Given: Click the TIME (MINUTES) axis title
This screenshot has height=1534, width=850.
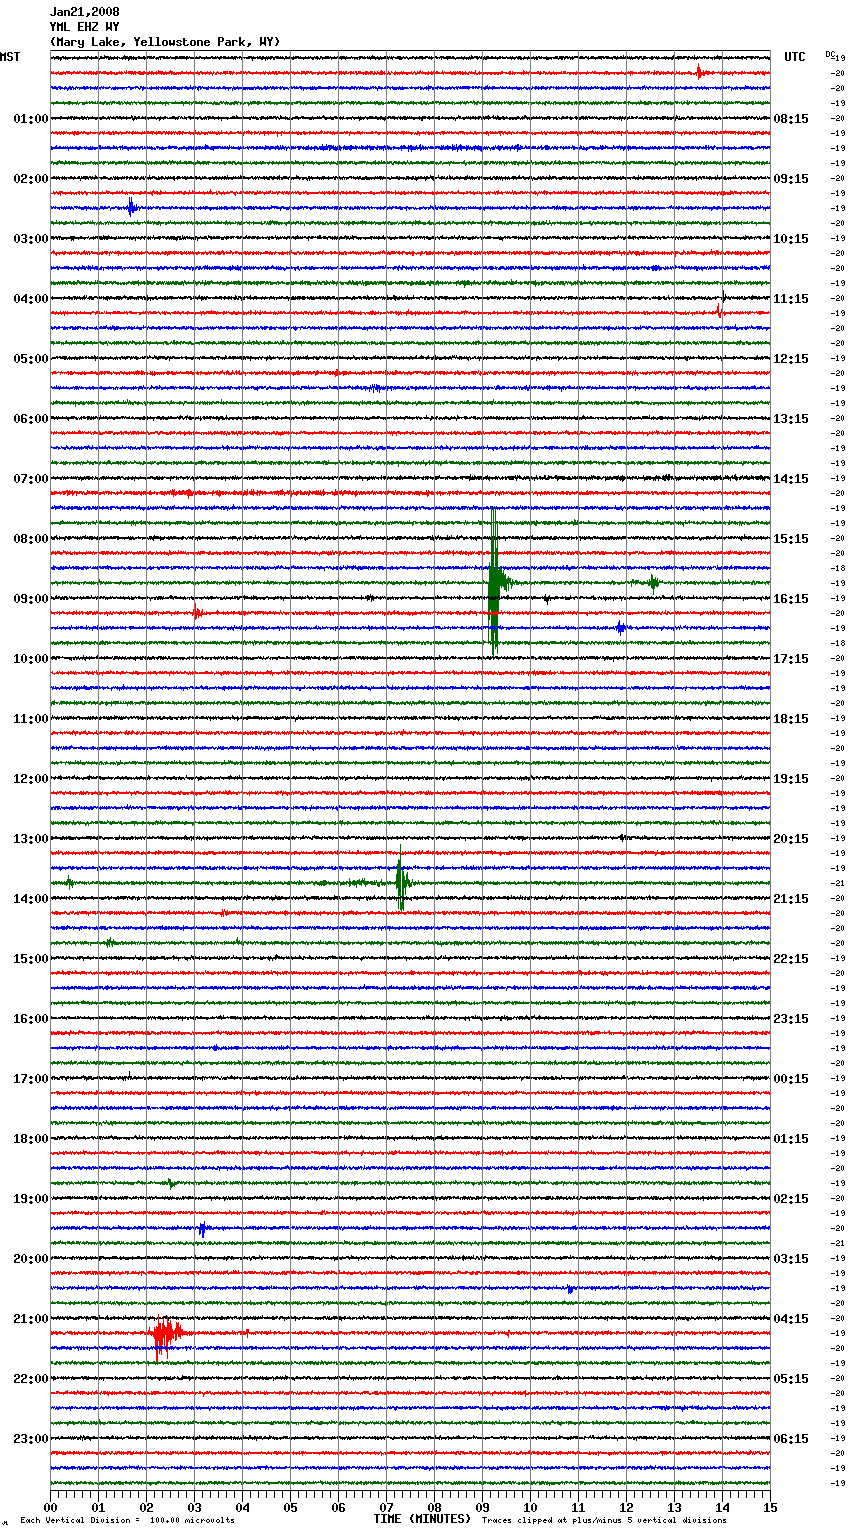Looking at the screenshot, I should 422,1519.
